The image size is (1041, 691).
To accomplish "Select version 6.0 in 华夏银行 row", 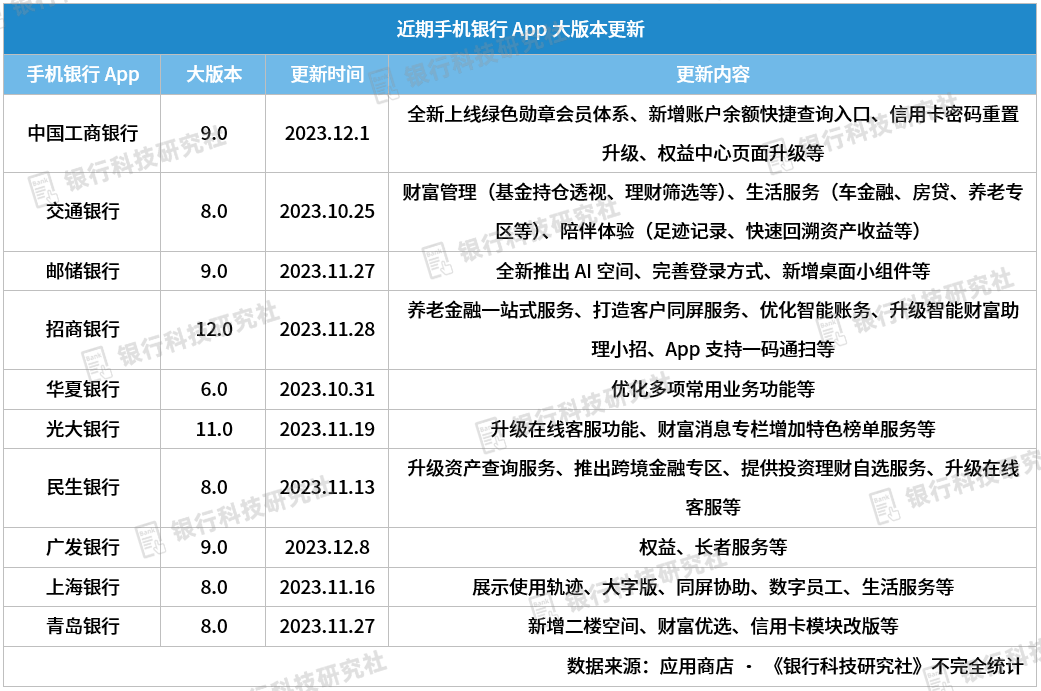I will coord(214,389).
